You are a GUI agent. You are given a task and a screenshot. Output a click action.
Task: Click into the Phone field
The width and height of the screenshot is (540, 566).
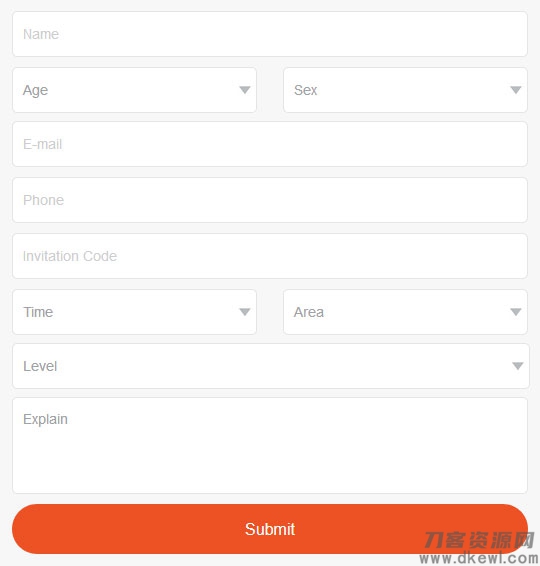point(270,200)
